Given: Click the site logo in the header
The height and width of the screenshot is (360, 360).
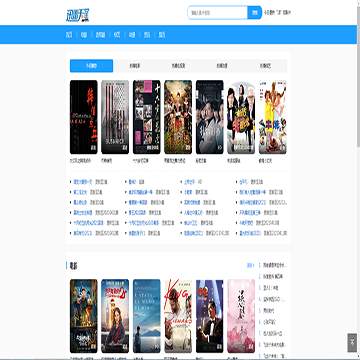Looking at the screenshot, I should (x=78, y=15).
